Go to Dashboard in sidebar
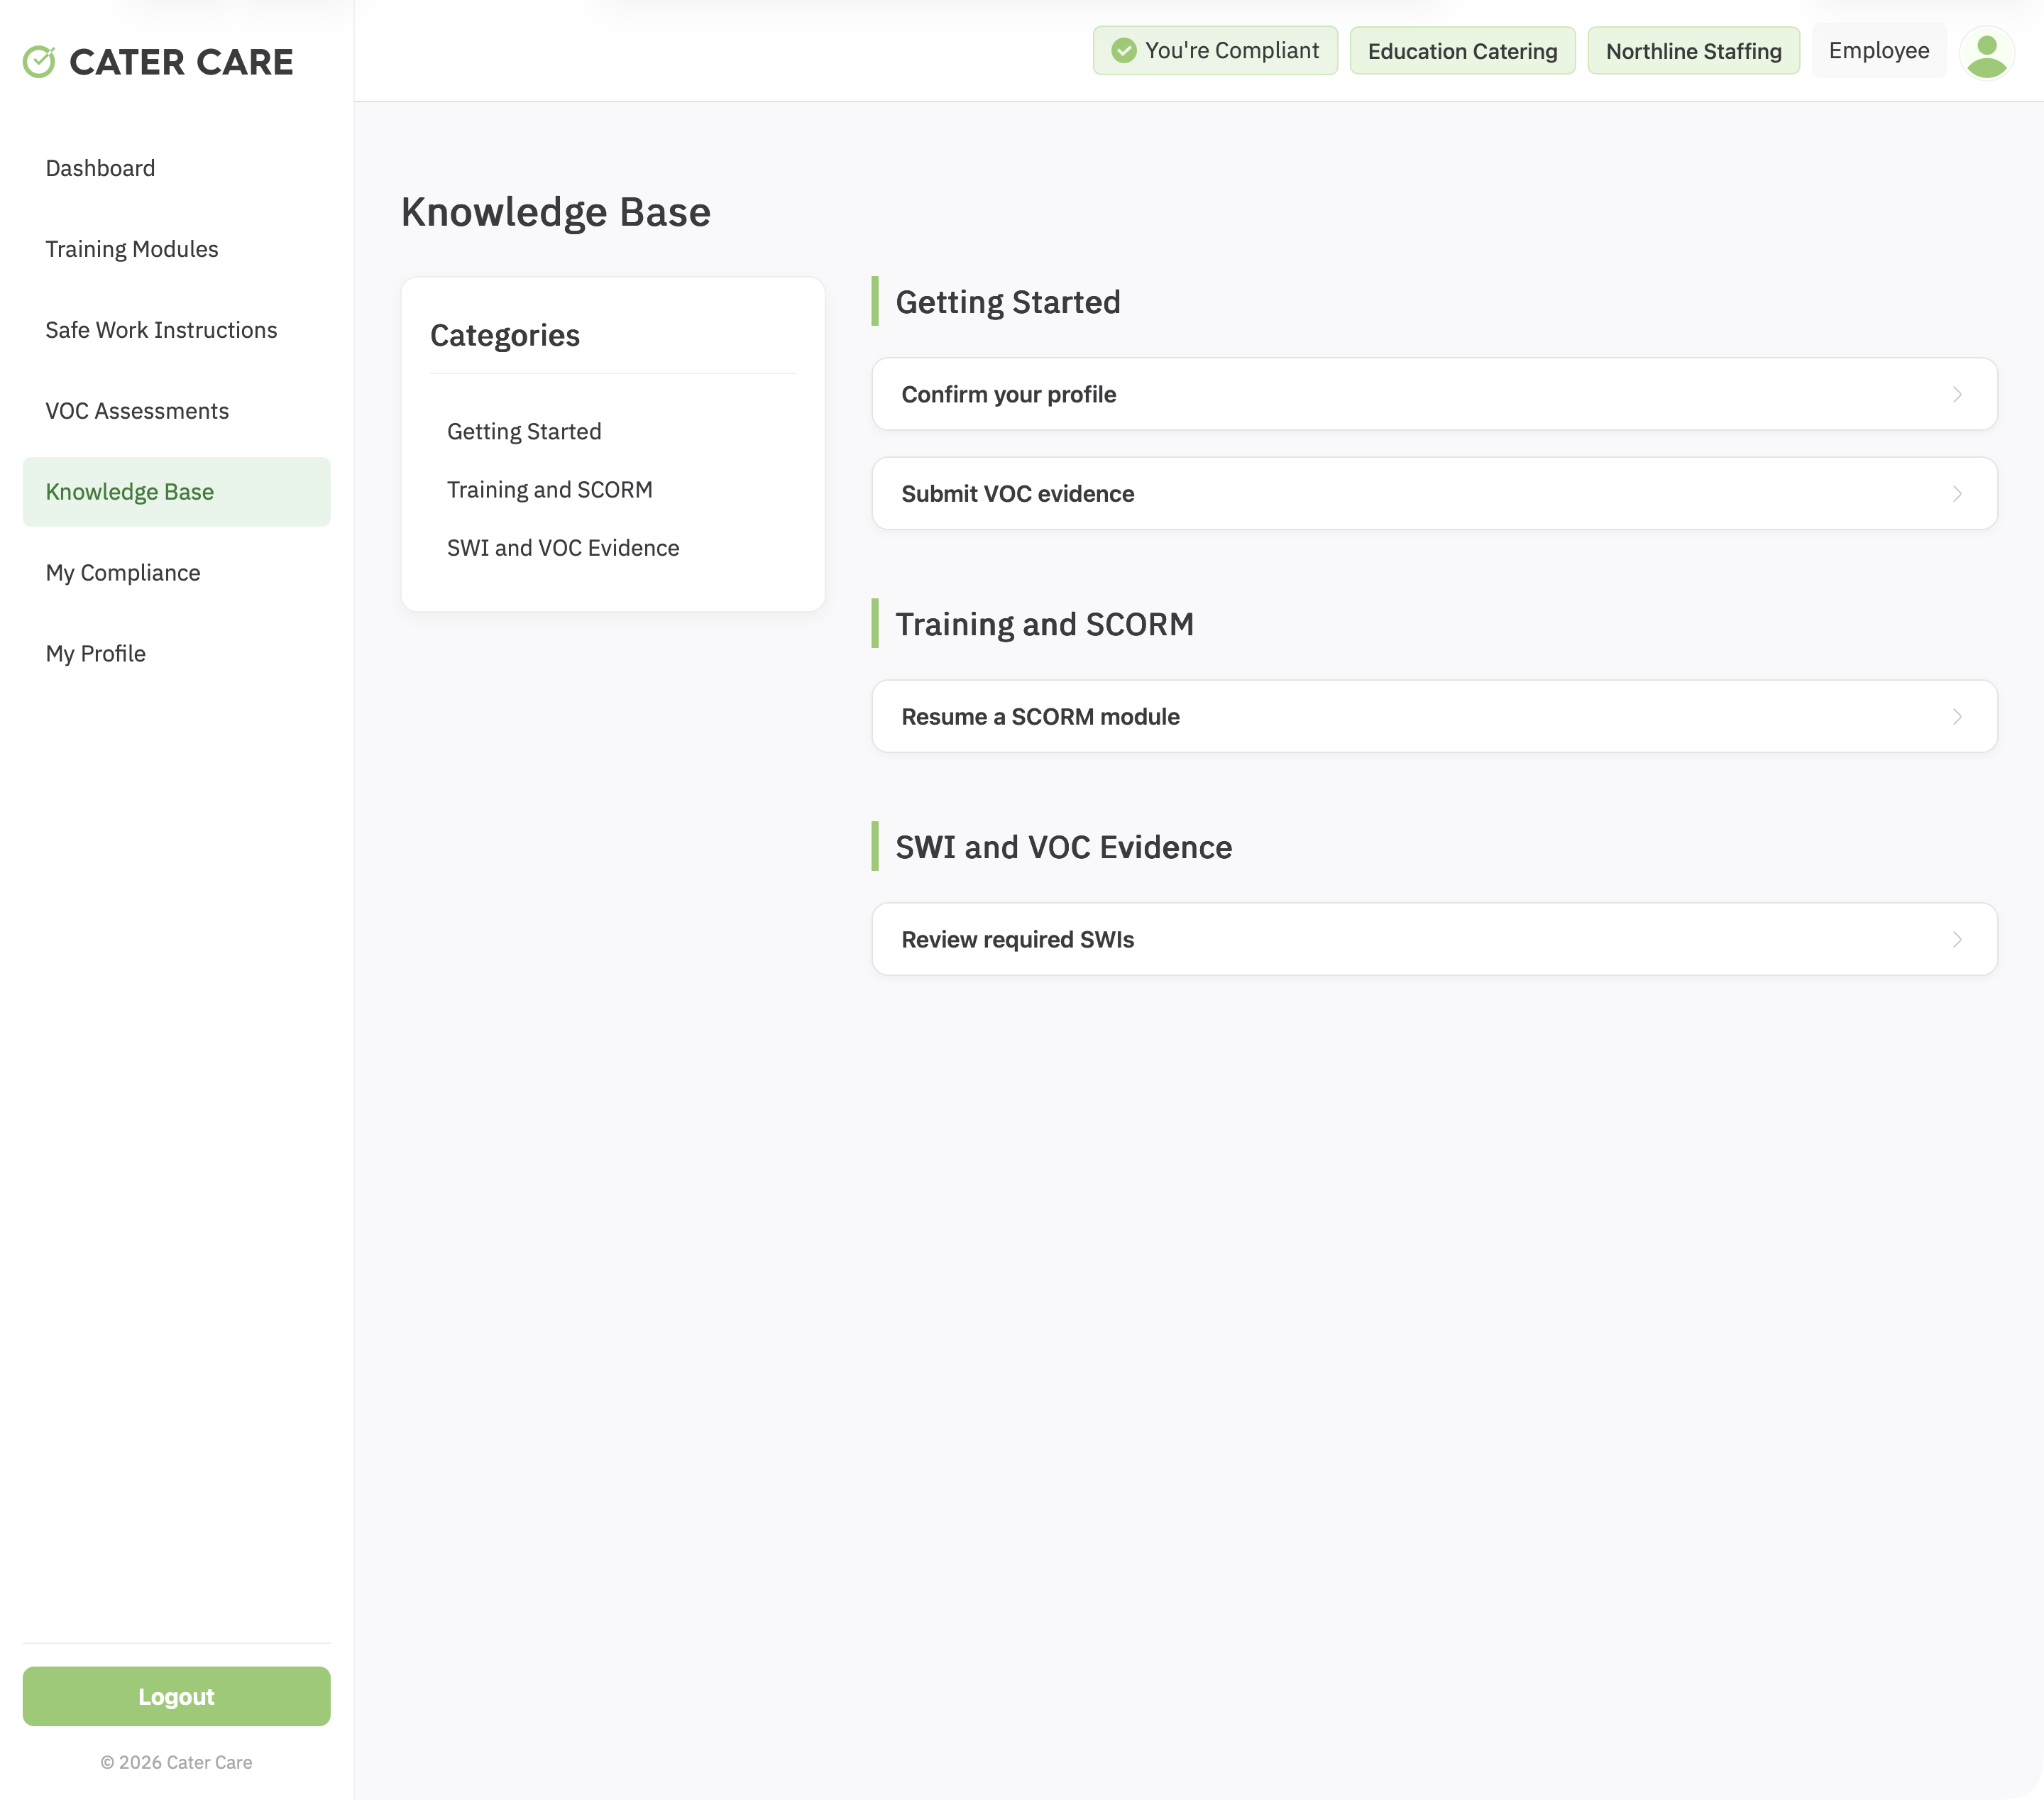 tap(176, 168)
